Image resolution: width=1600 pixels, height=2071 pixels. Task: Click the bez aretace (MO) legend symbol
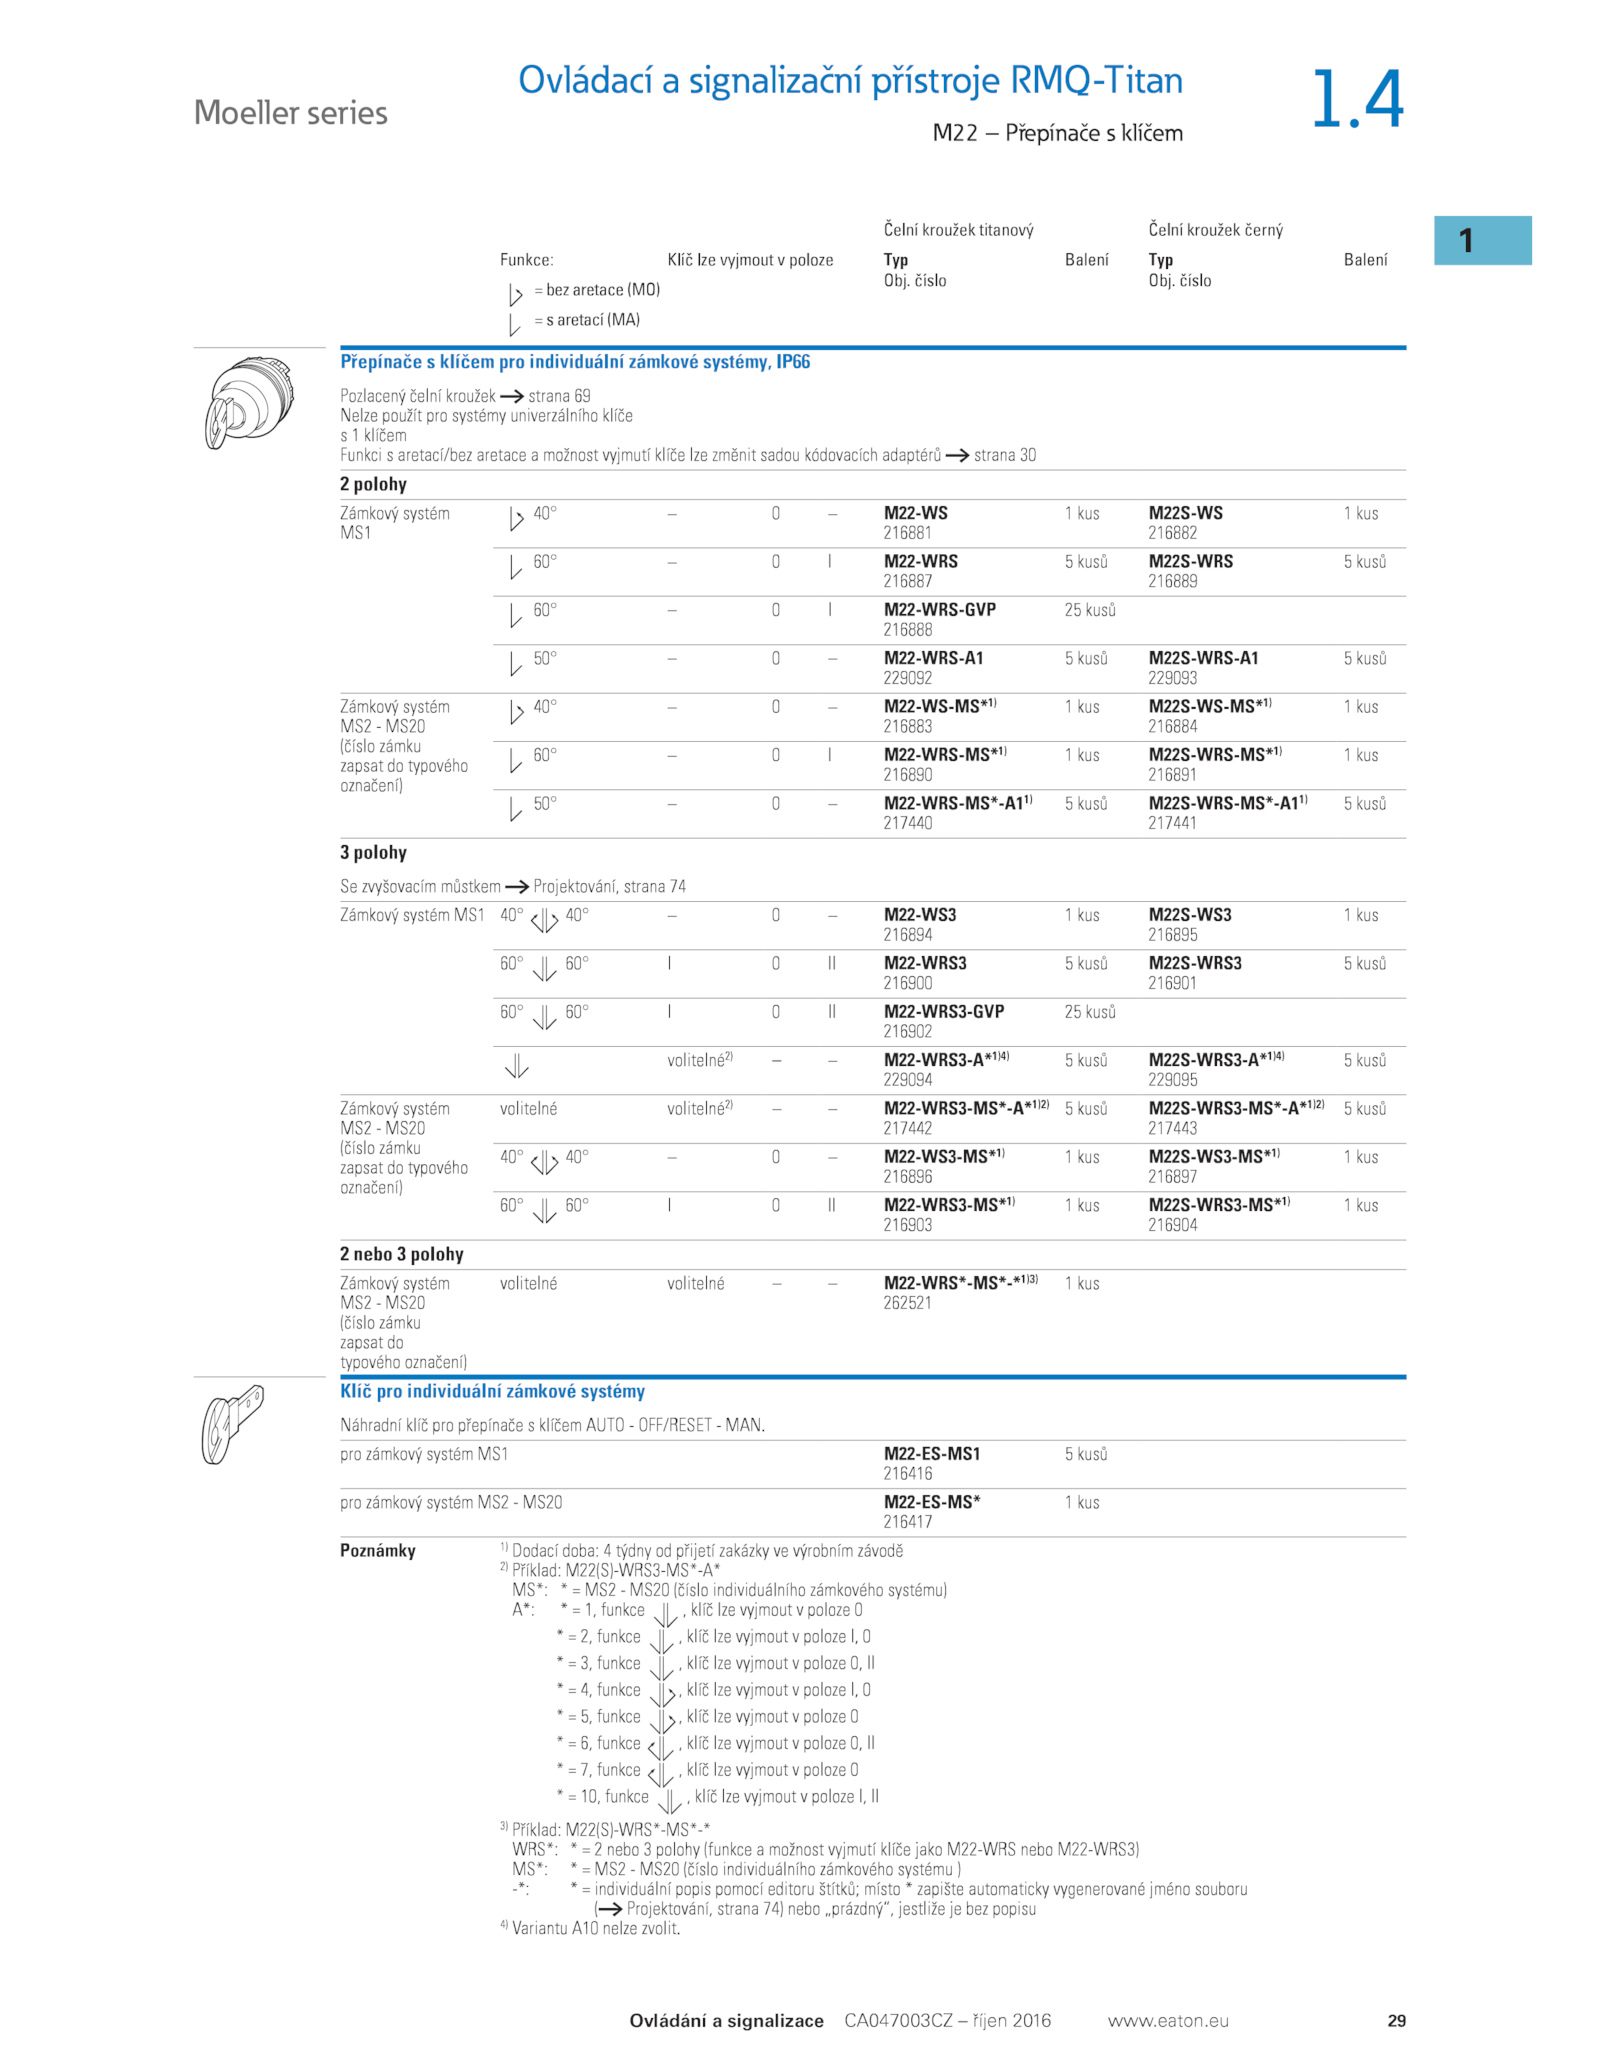(516, 294)
